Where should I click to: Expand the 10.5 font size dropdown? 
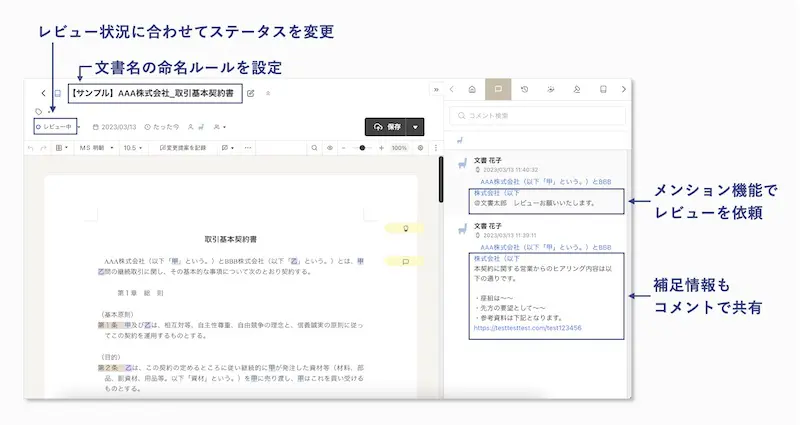pyautogui.click(x=133, y=148)
